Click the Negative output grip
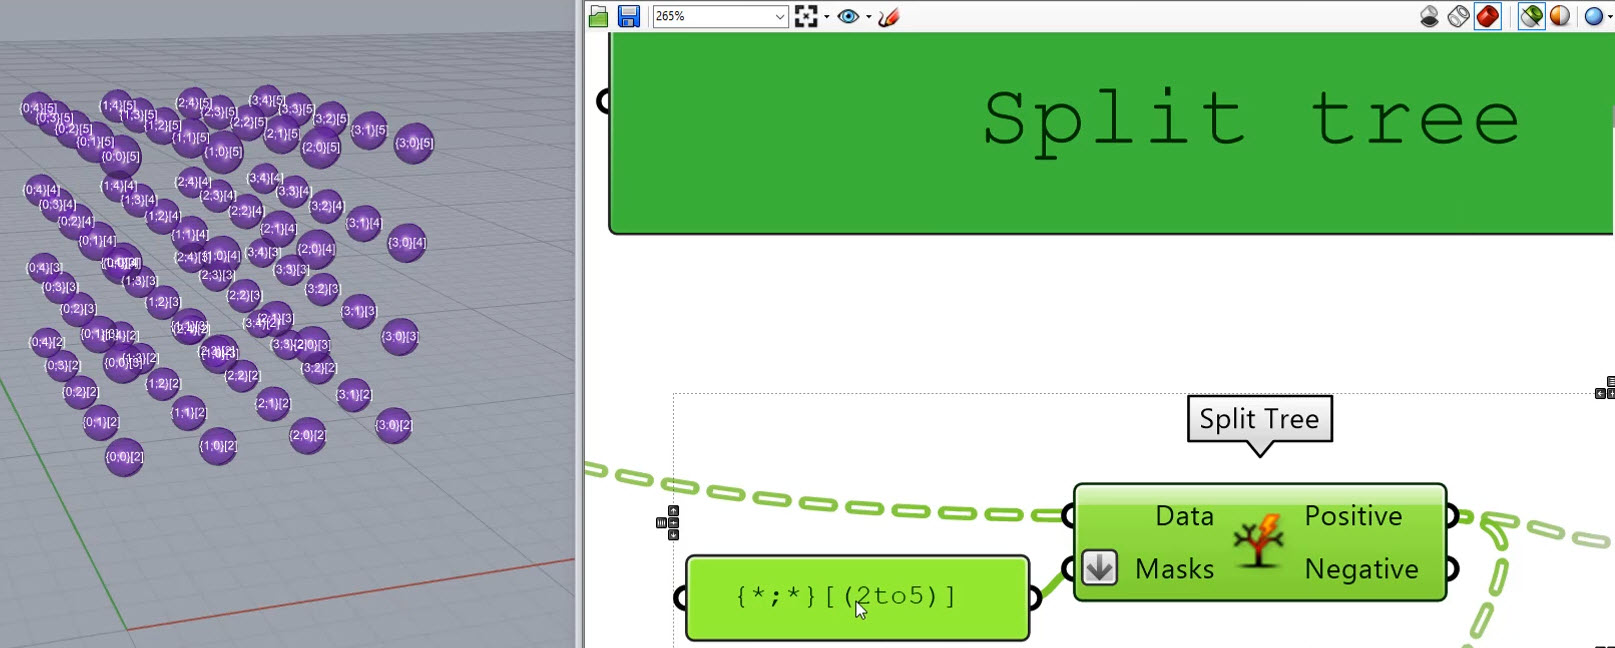The width and height of the screenshot is (1615, 648). click(1452, 569)
